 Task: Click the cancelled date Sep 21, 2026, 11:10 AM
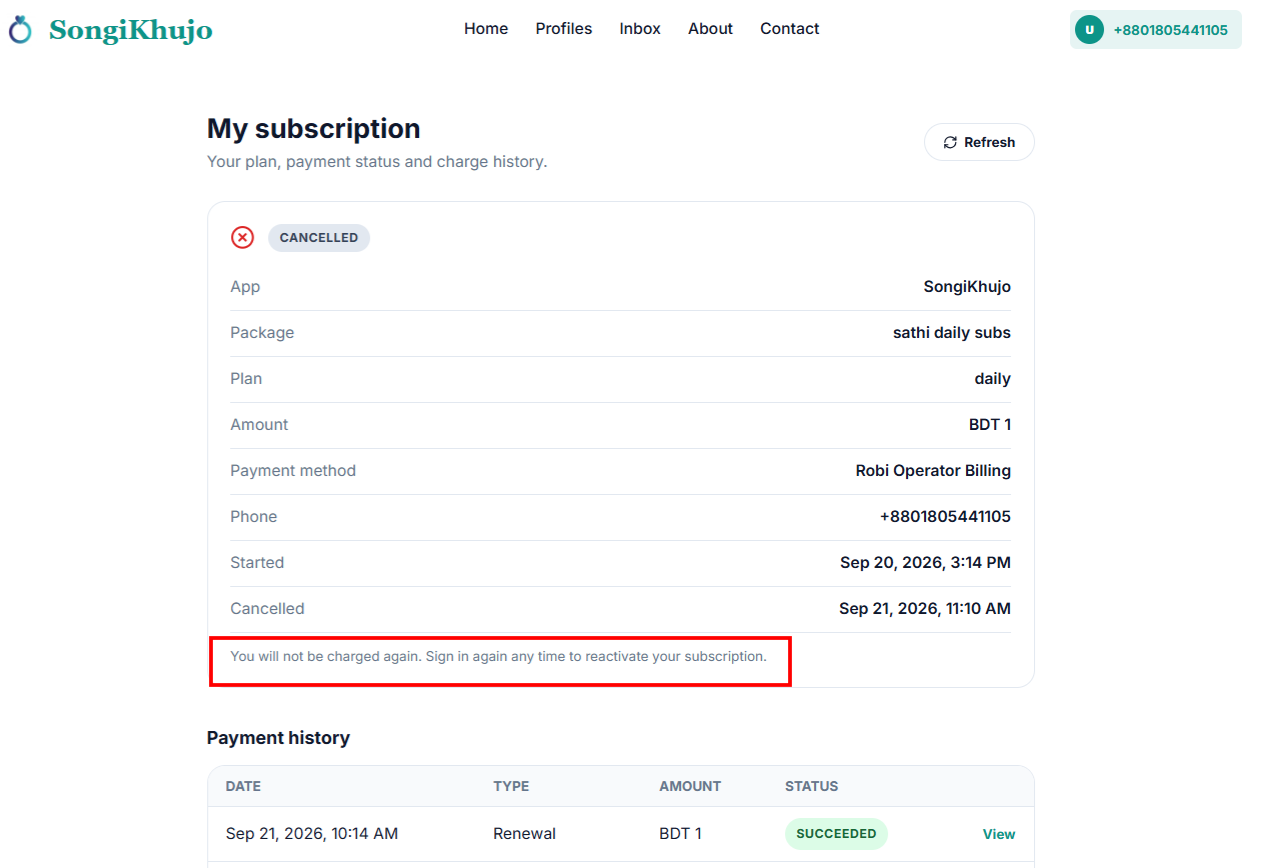coord(925,609)
